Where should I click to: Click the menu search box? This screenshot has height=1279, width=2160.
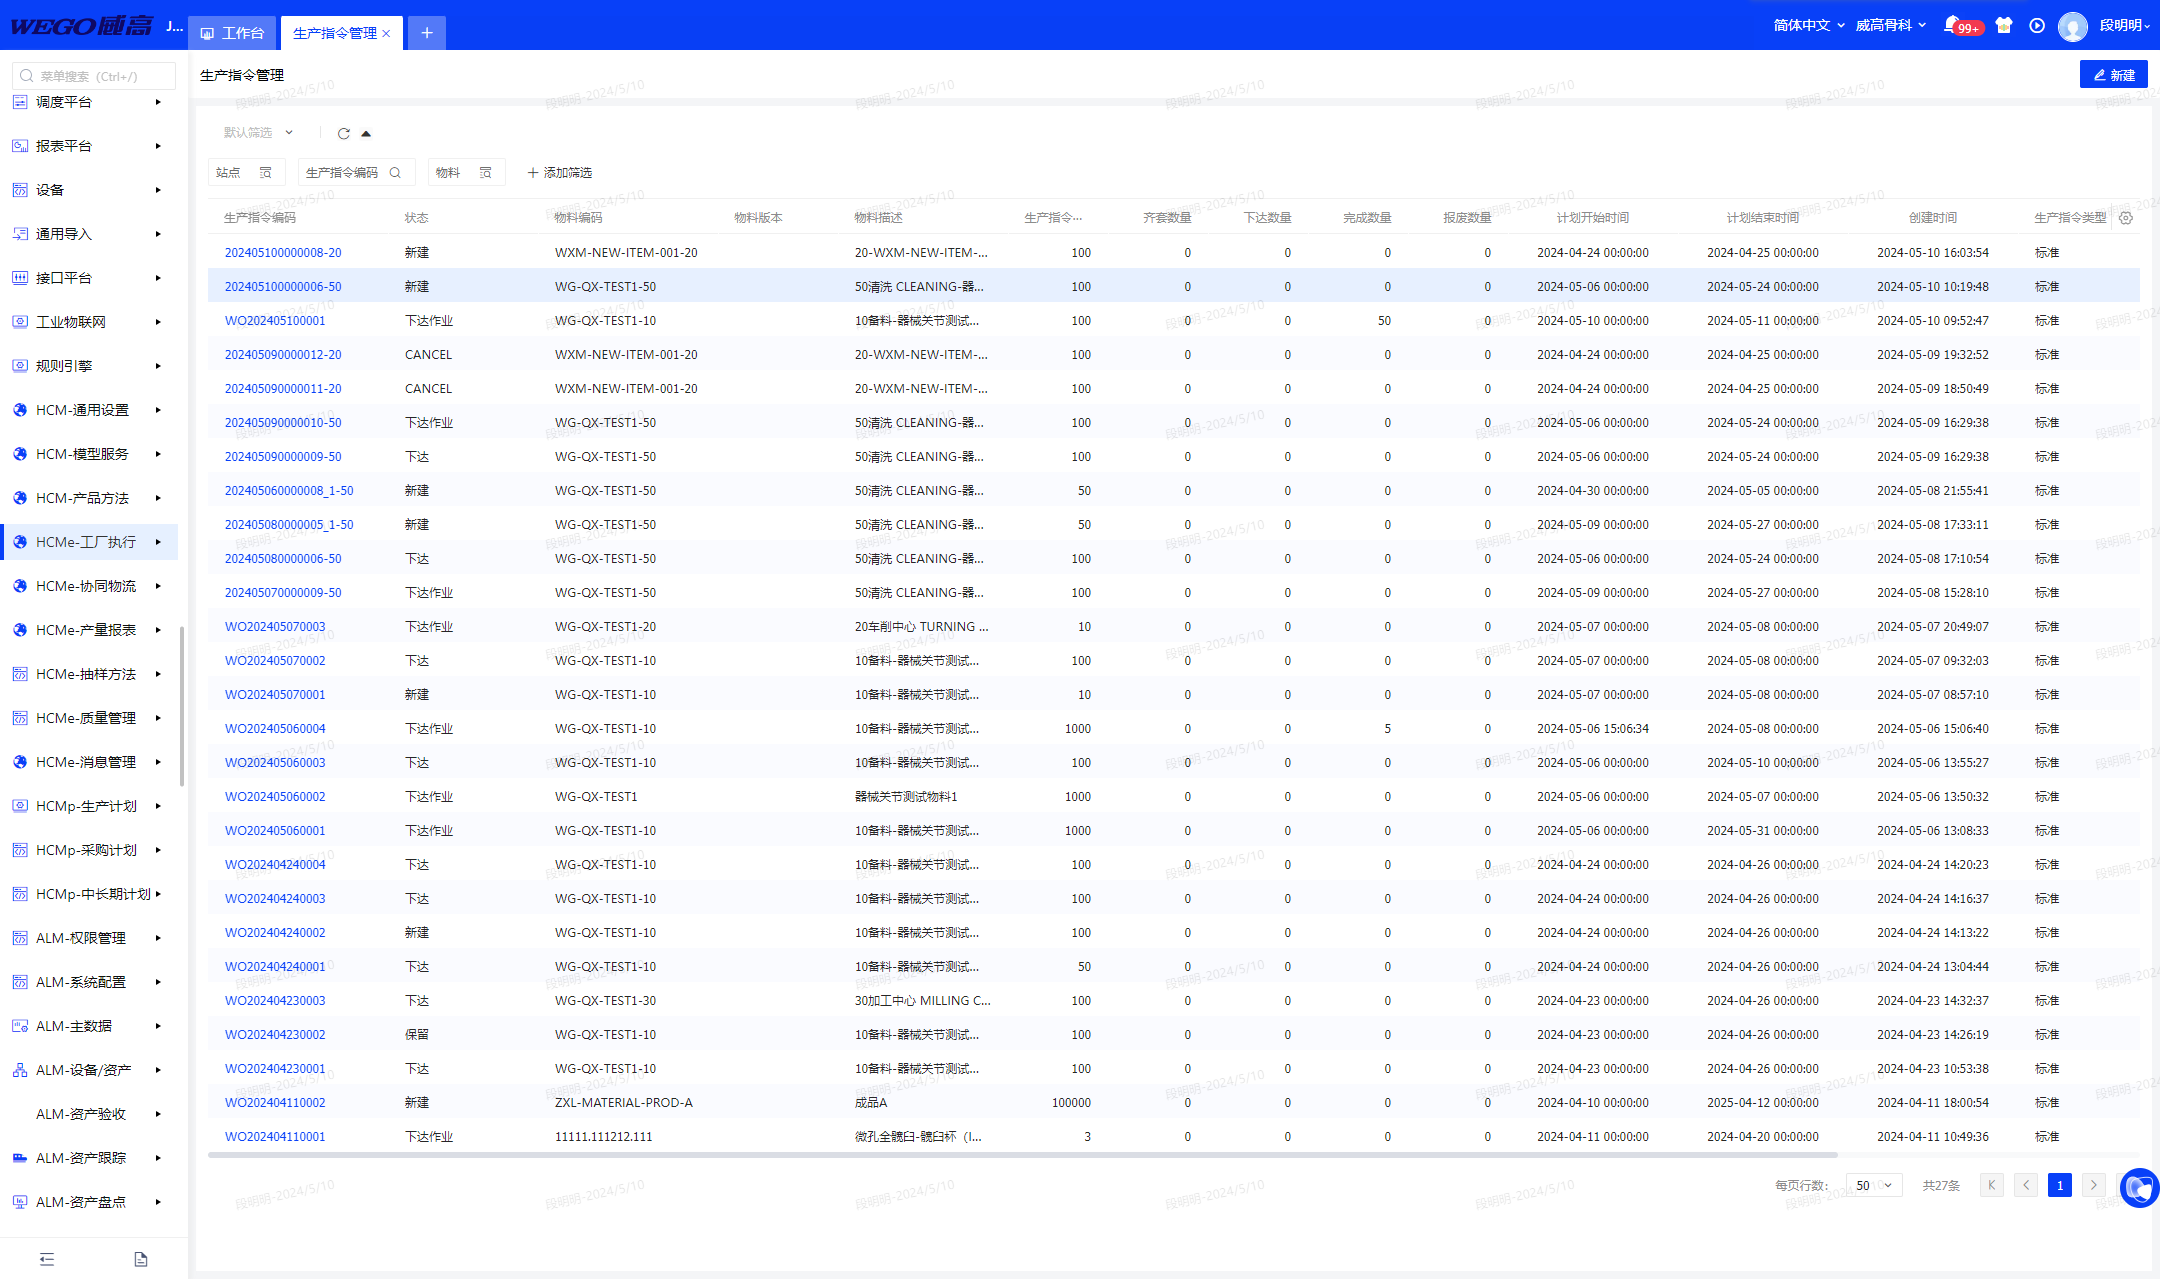click(x=94, y=76)
